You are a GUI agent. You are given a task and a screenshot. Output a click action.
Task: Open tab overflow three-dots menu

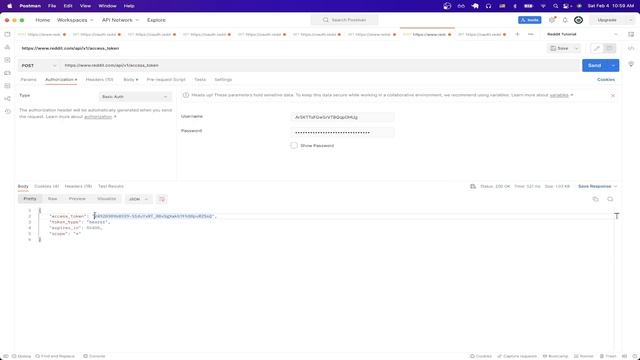pyautogui.click(x=531, y=34)
